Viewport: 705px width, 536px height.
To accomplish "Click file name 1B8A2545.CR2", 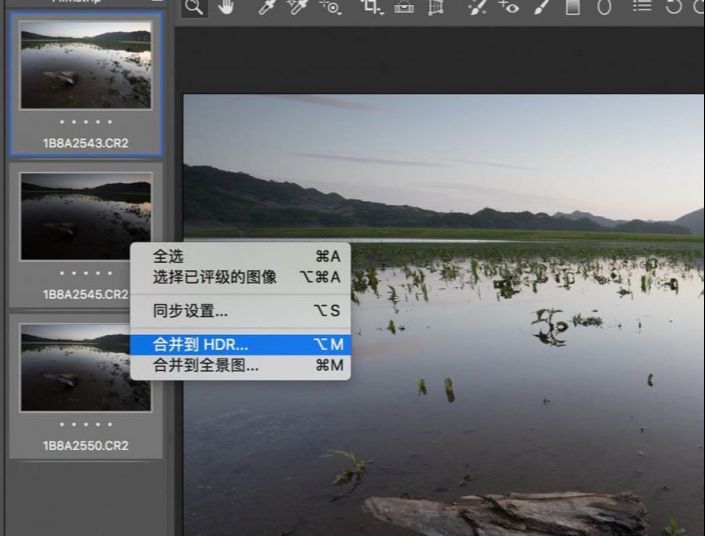I will pos(85,294).
